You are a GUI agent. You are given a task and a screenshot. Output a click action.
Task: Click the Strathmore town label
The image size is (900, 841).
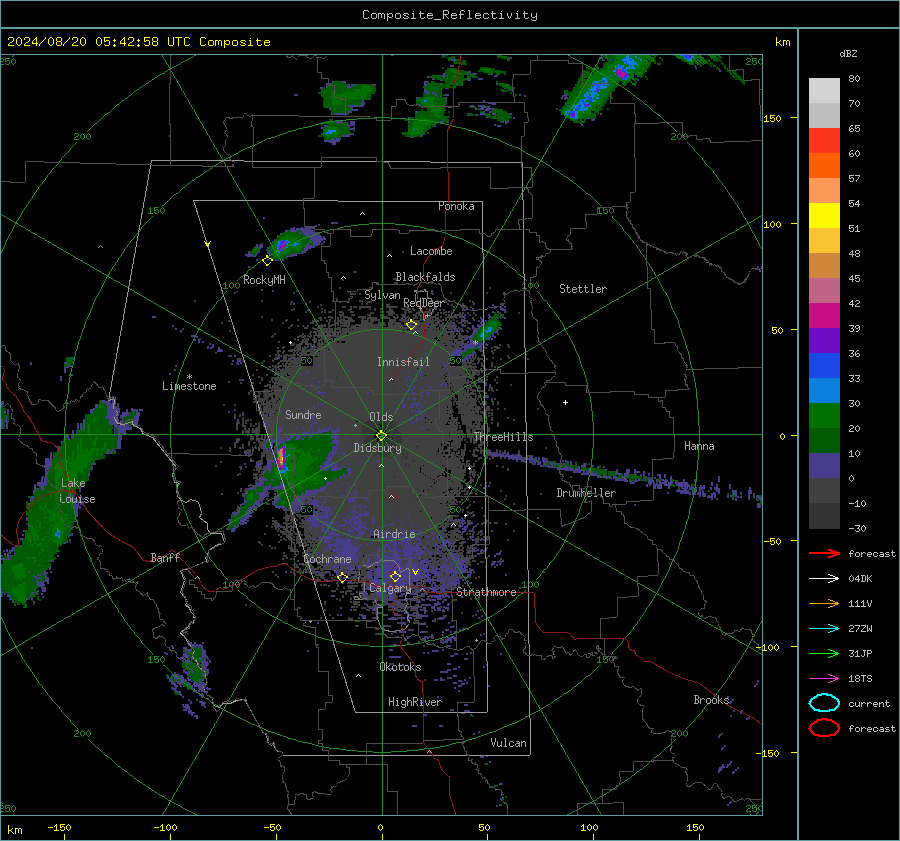click(486, 592)
